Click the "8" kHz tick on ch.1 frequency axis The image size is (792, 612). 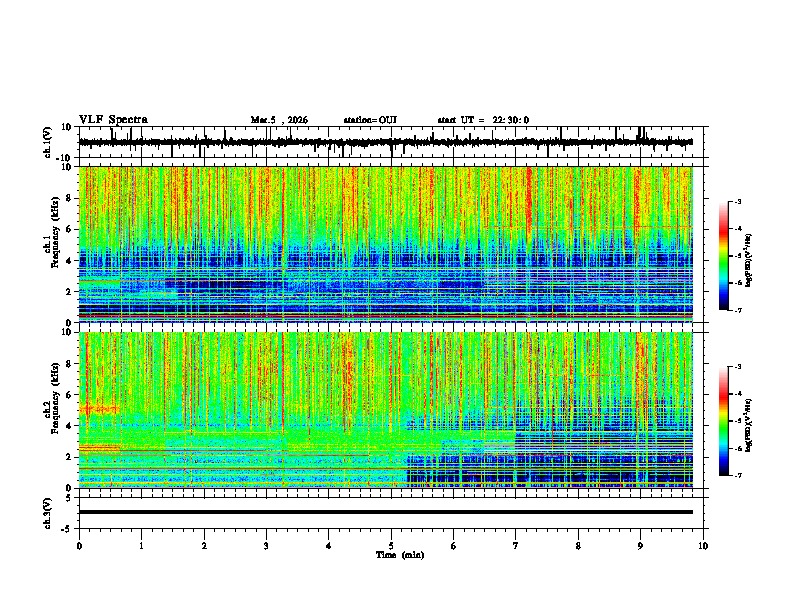click(x=70, y=198)
